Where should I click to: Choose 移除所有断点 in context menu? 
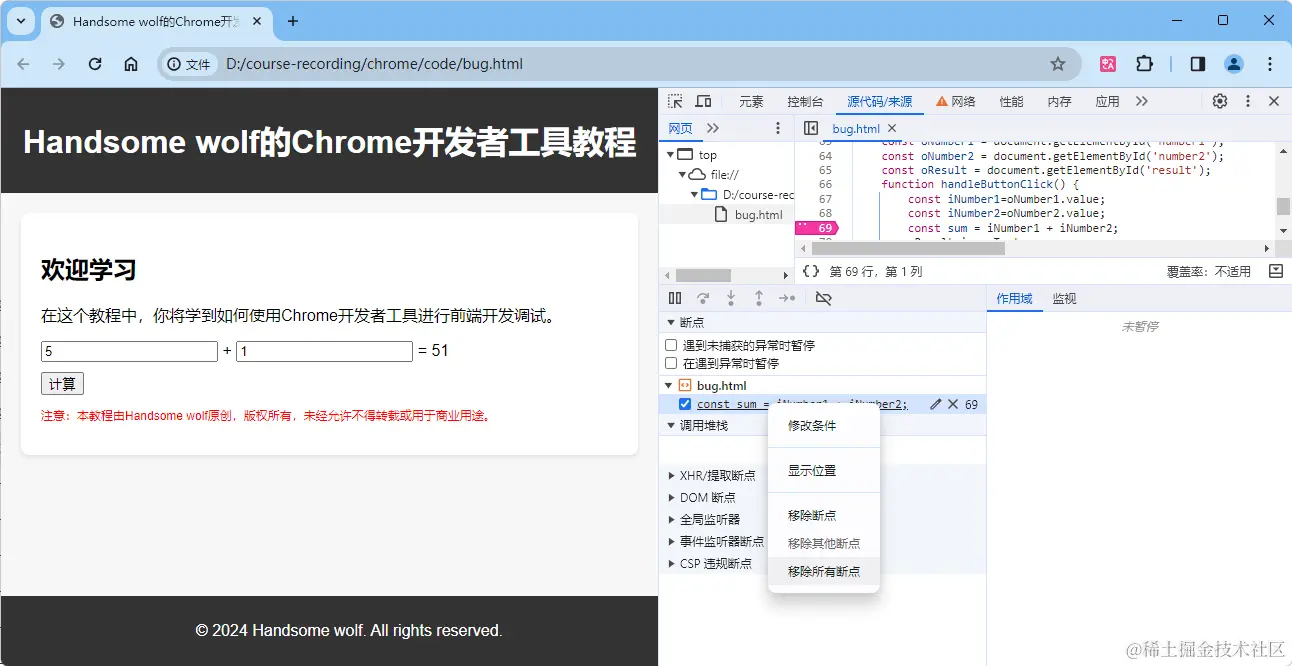[x=824, y=571]
